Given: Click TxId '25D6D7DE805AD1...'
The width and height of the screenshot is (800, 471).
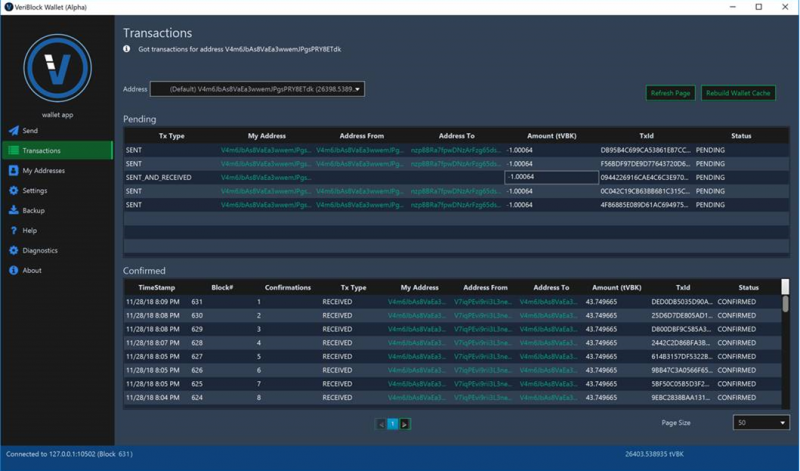Looking at the screenshot, I should click(682, 315).
